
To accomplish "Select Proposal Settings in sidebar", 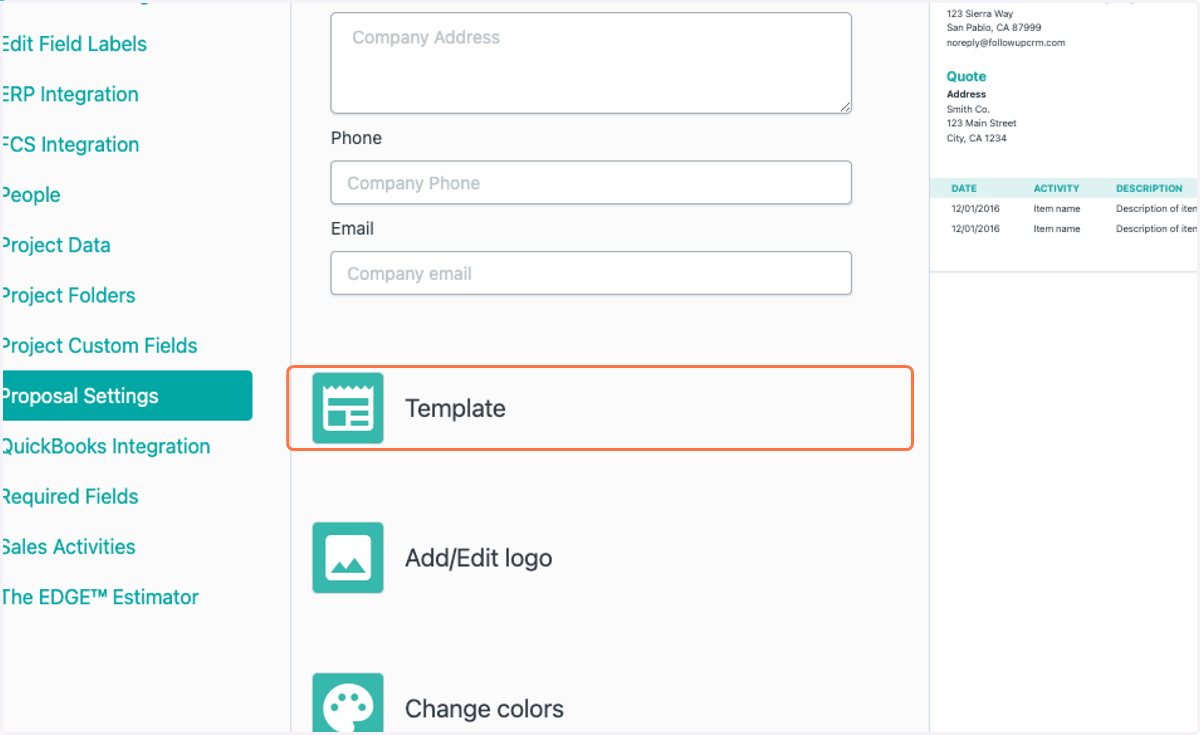I will (x=126, y=396).
